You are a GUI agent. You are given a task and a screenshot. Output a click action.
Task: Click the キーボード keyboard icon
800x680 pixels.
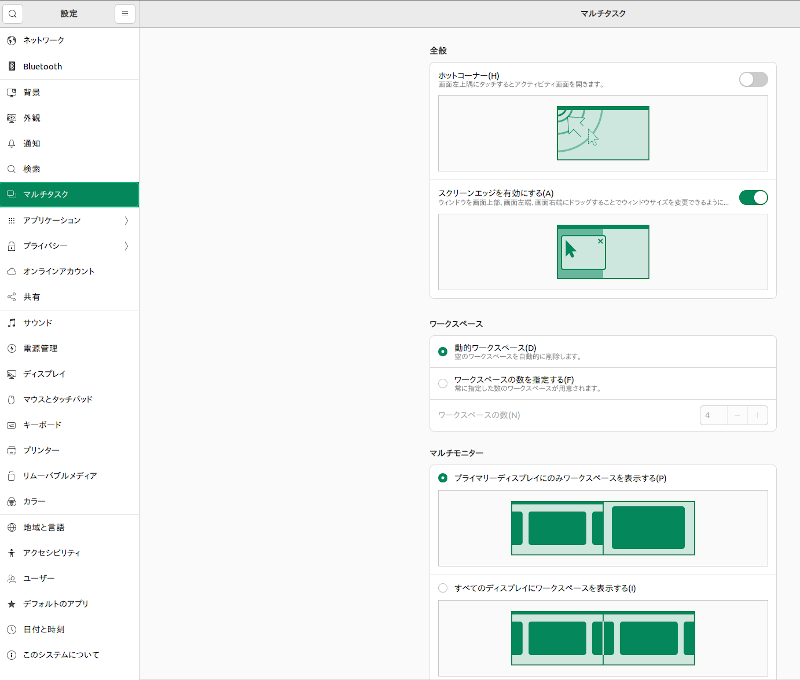pyautogui.click(x=12, y=425)
